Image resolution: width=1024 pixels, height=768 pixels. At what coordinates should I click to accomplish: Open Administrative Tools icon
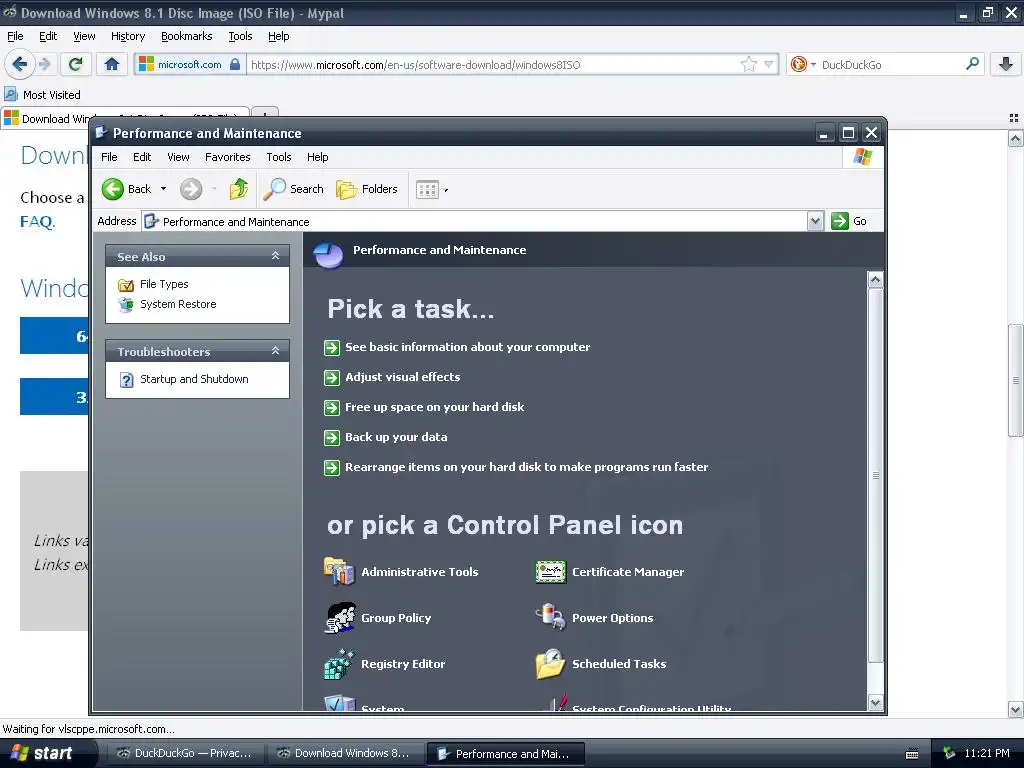pos(338,572)
